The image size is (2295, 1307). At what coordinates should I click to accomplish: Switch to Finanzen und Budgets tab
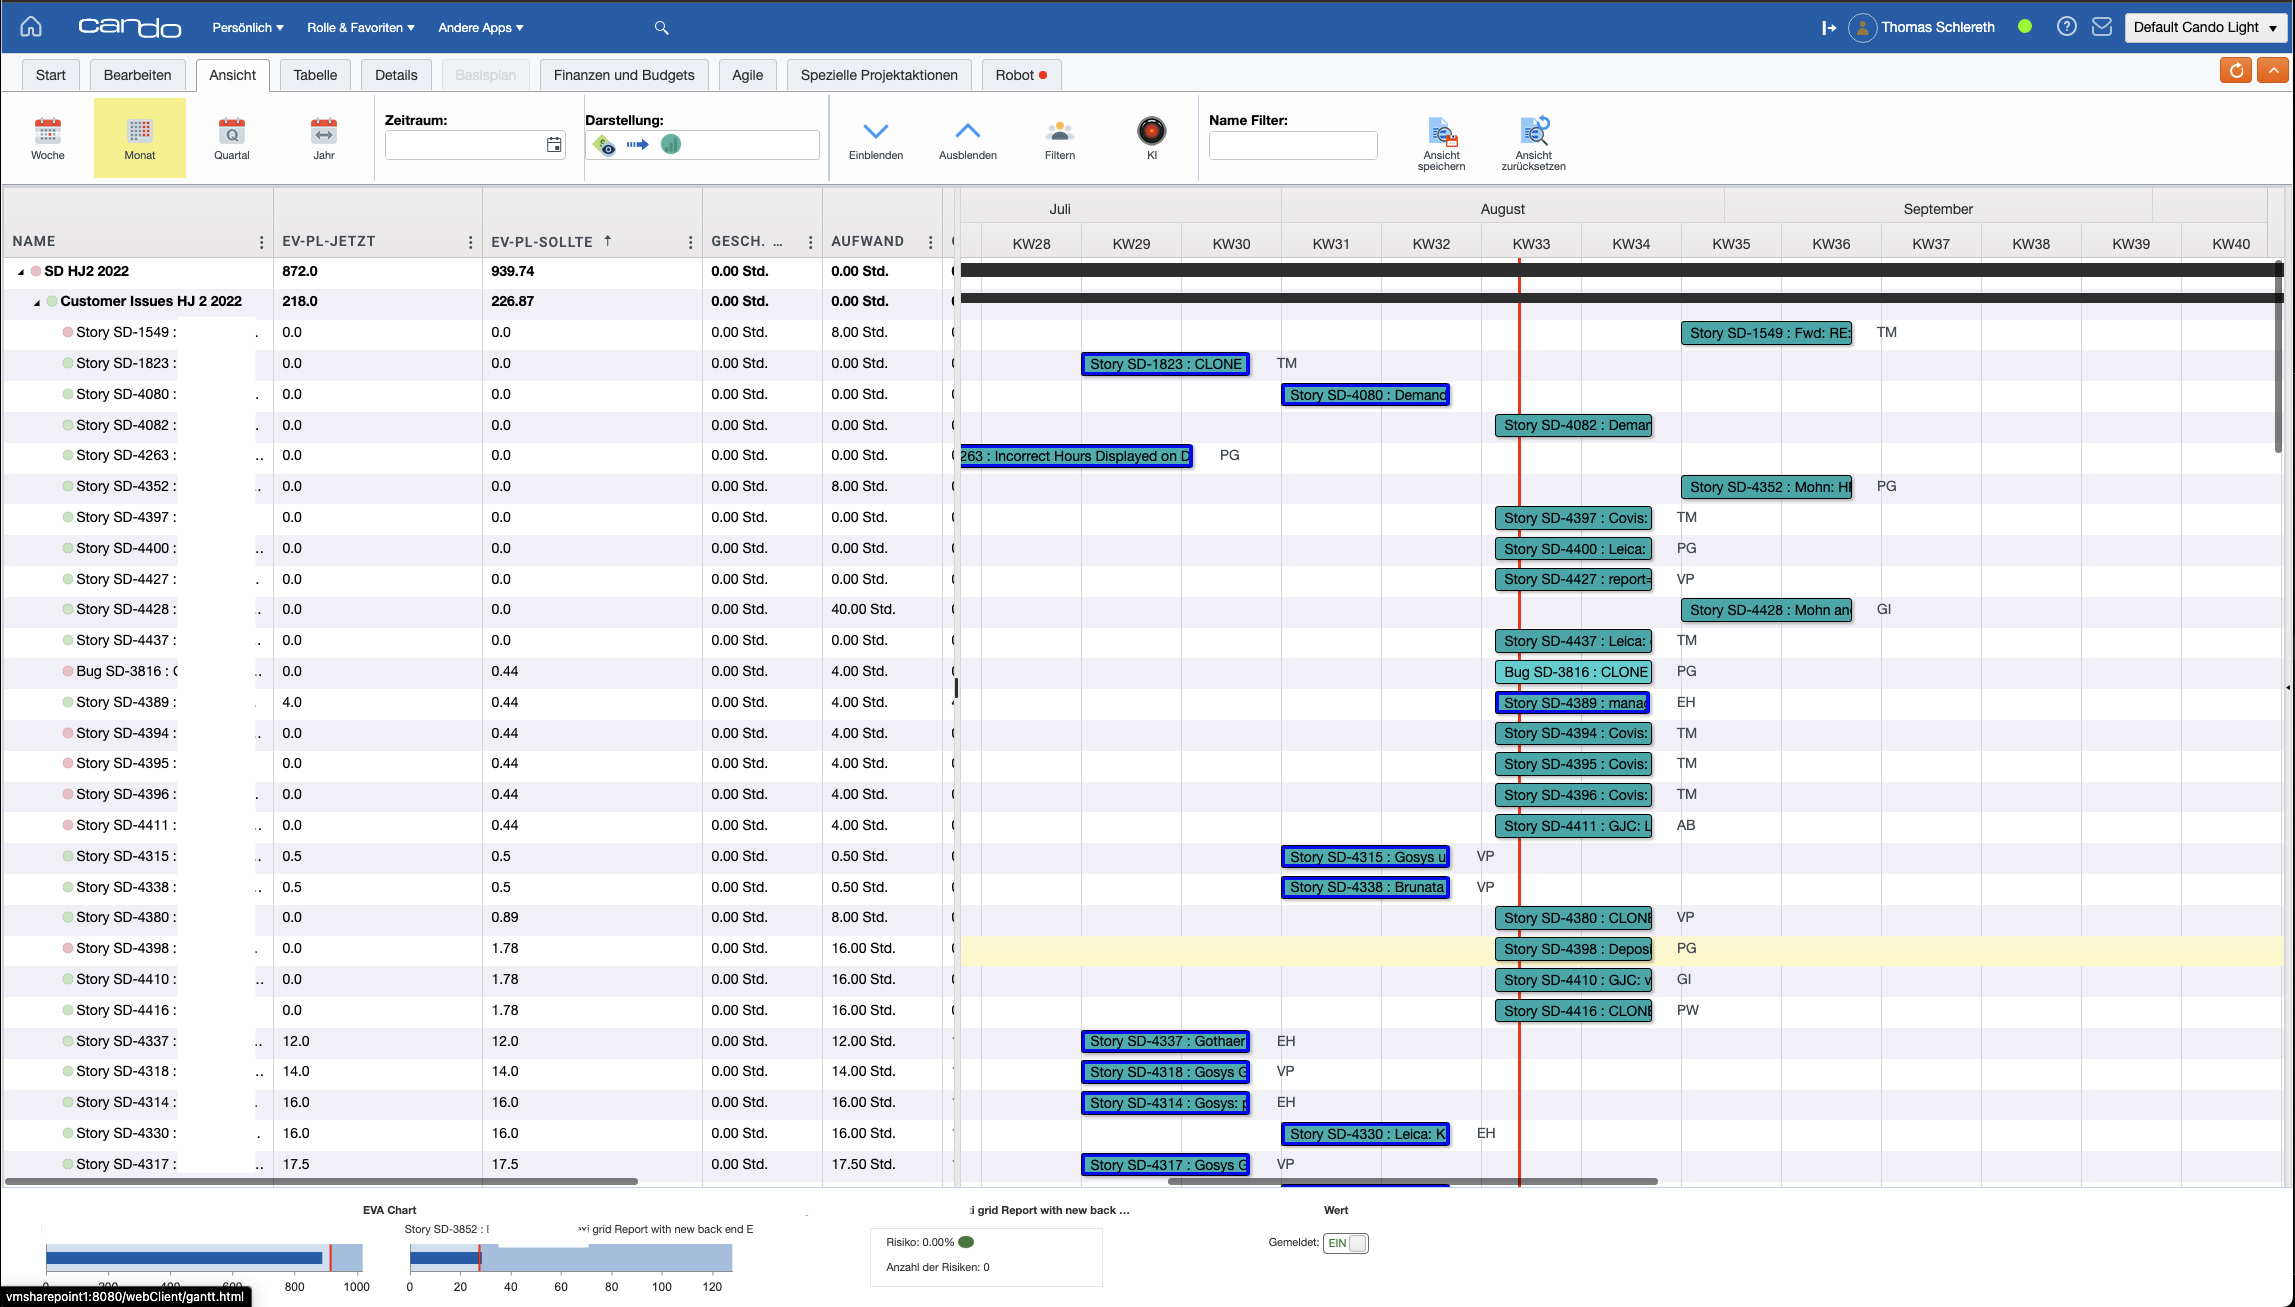pyautogui.click(x=623, y=75)
